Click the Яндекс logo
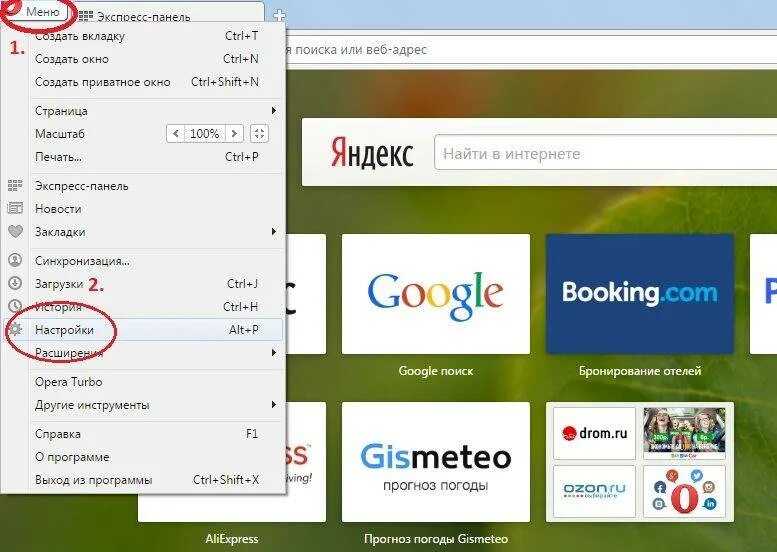777x552 pixels. point(372,153)
